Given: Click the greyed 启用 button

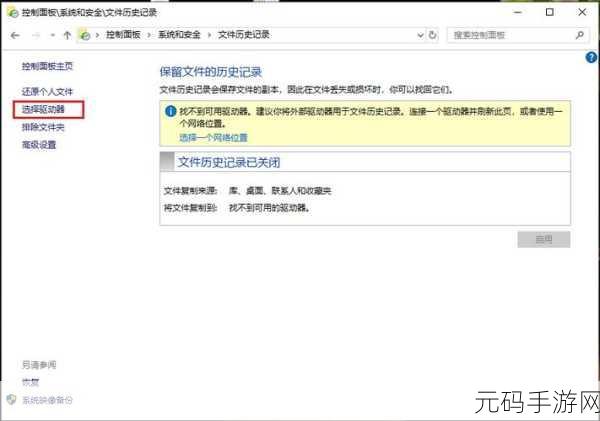Looking at the screenshot, I should point(544,240).
